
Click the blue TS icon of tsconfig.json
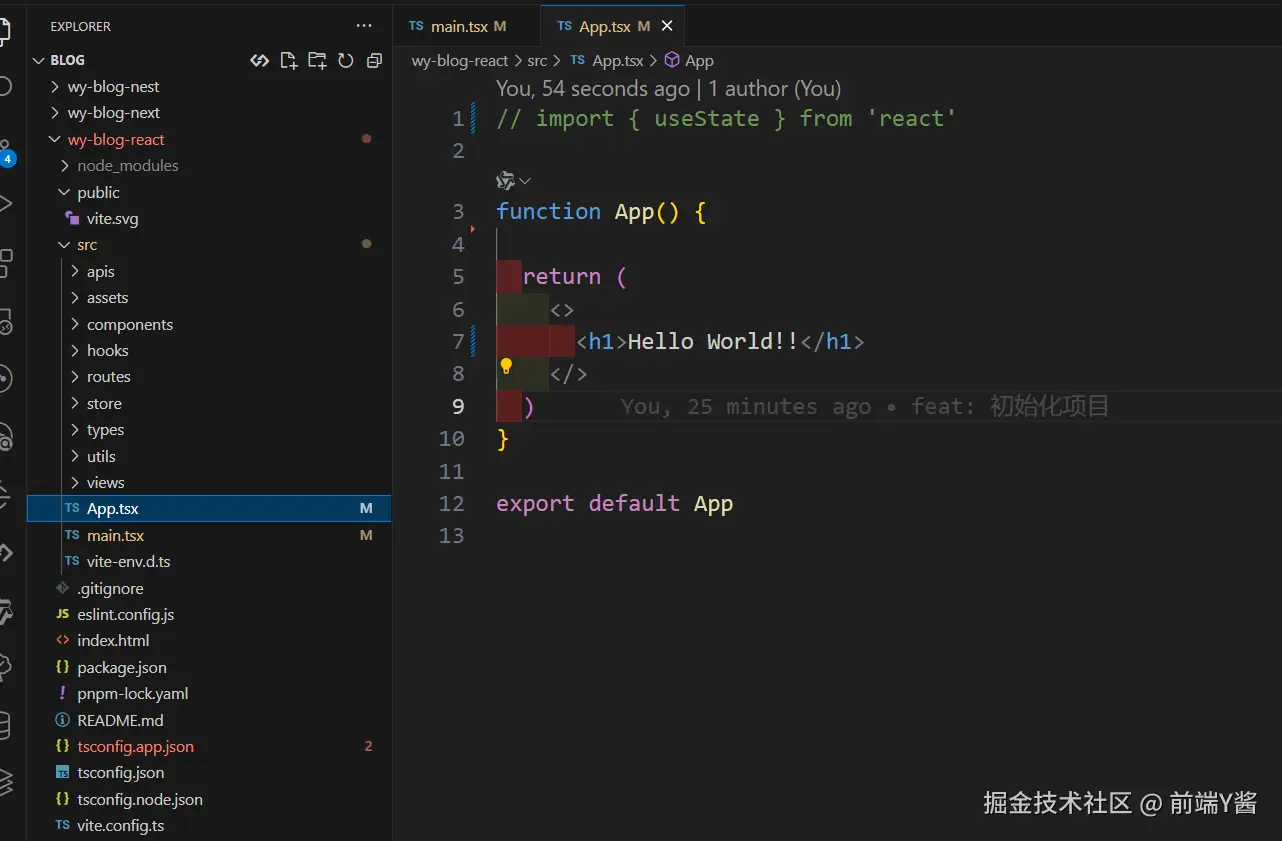[x=63, y=772]
